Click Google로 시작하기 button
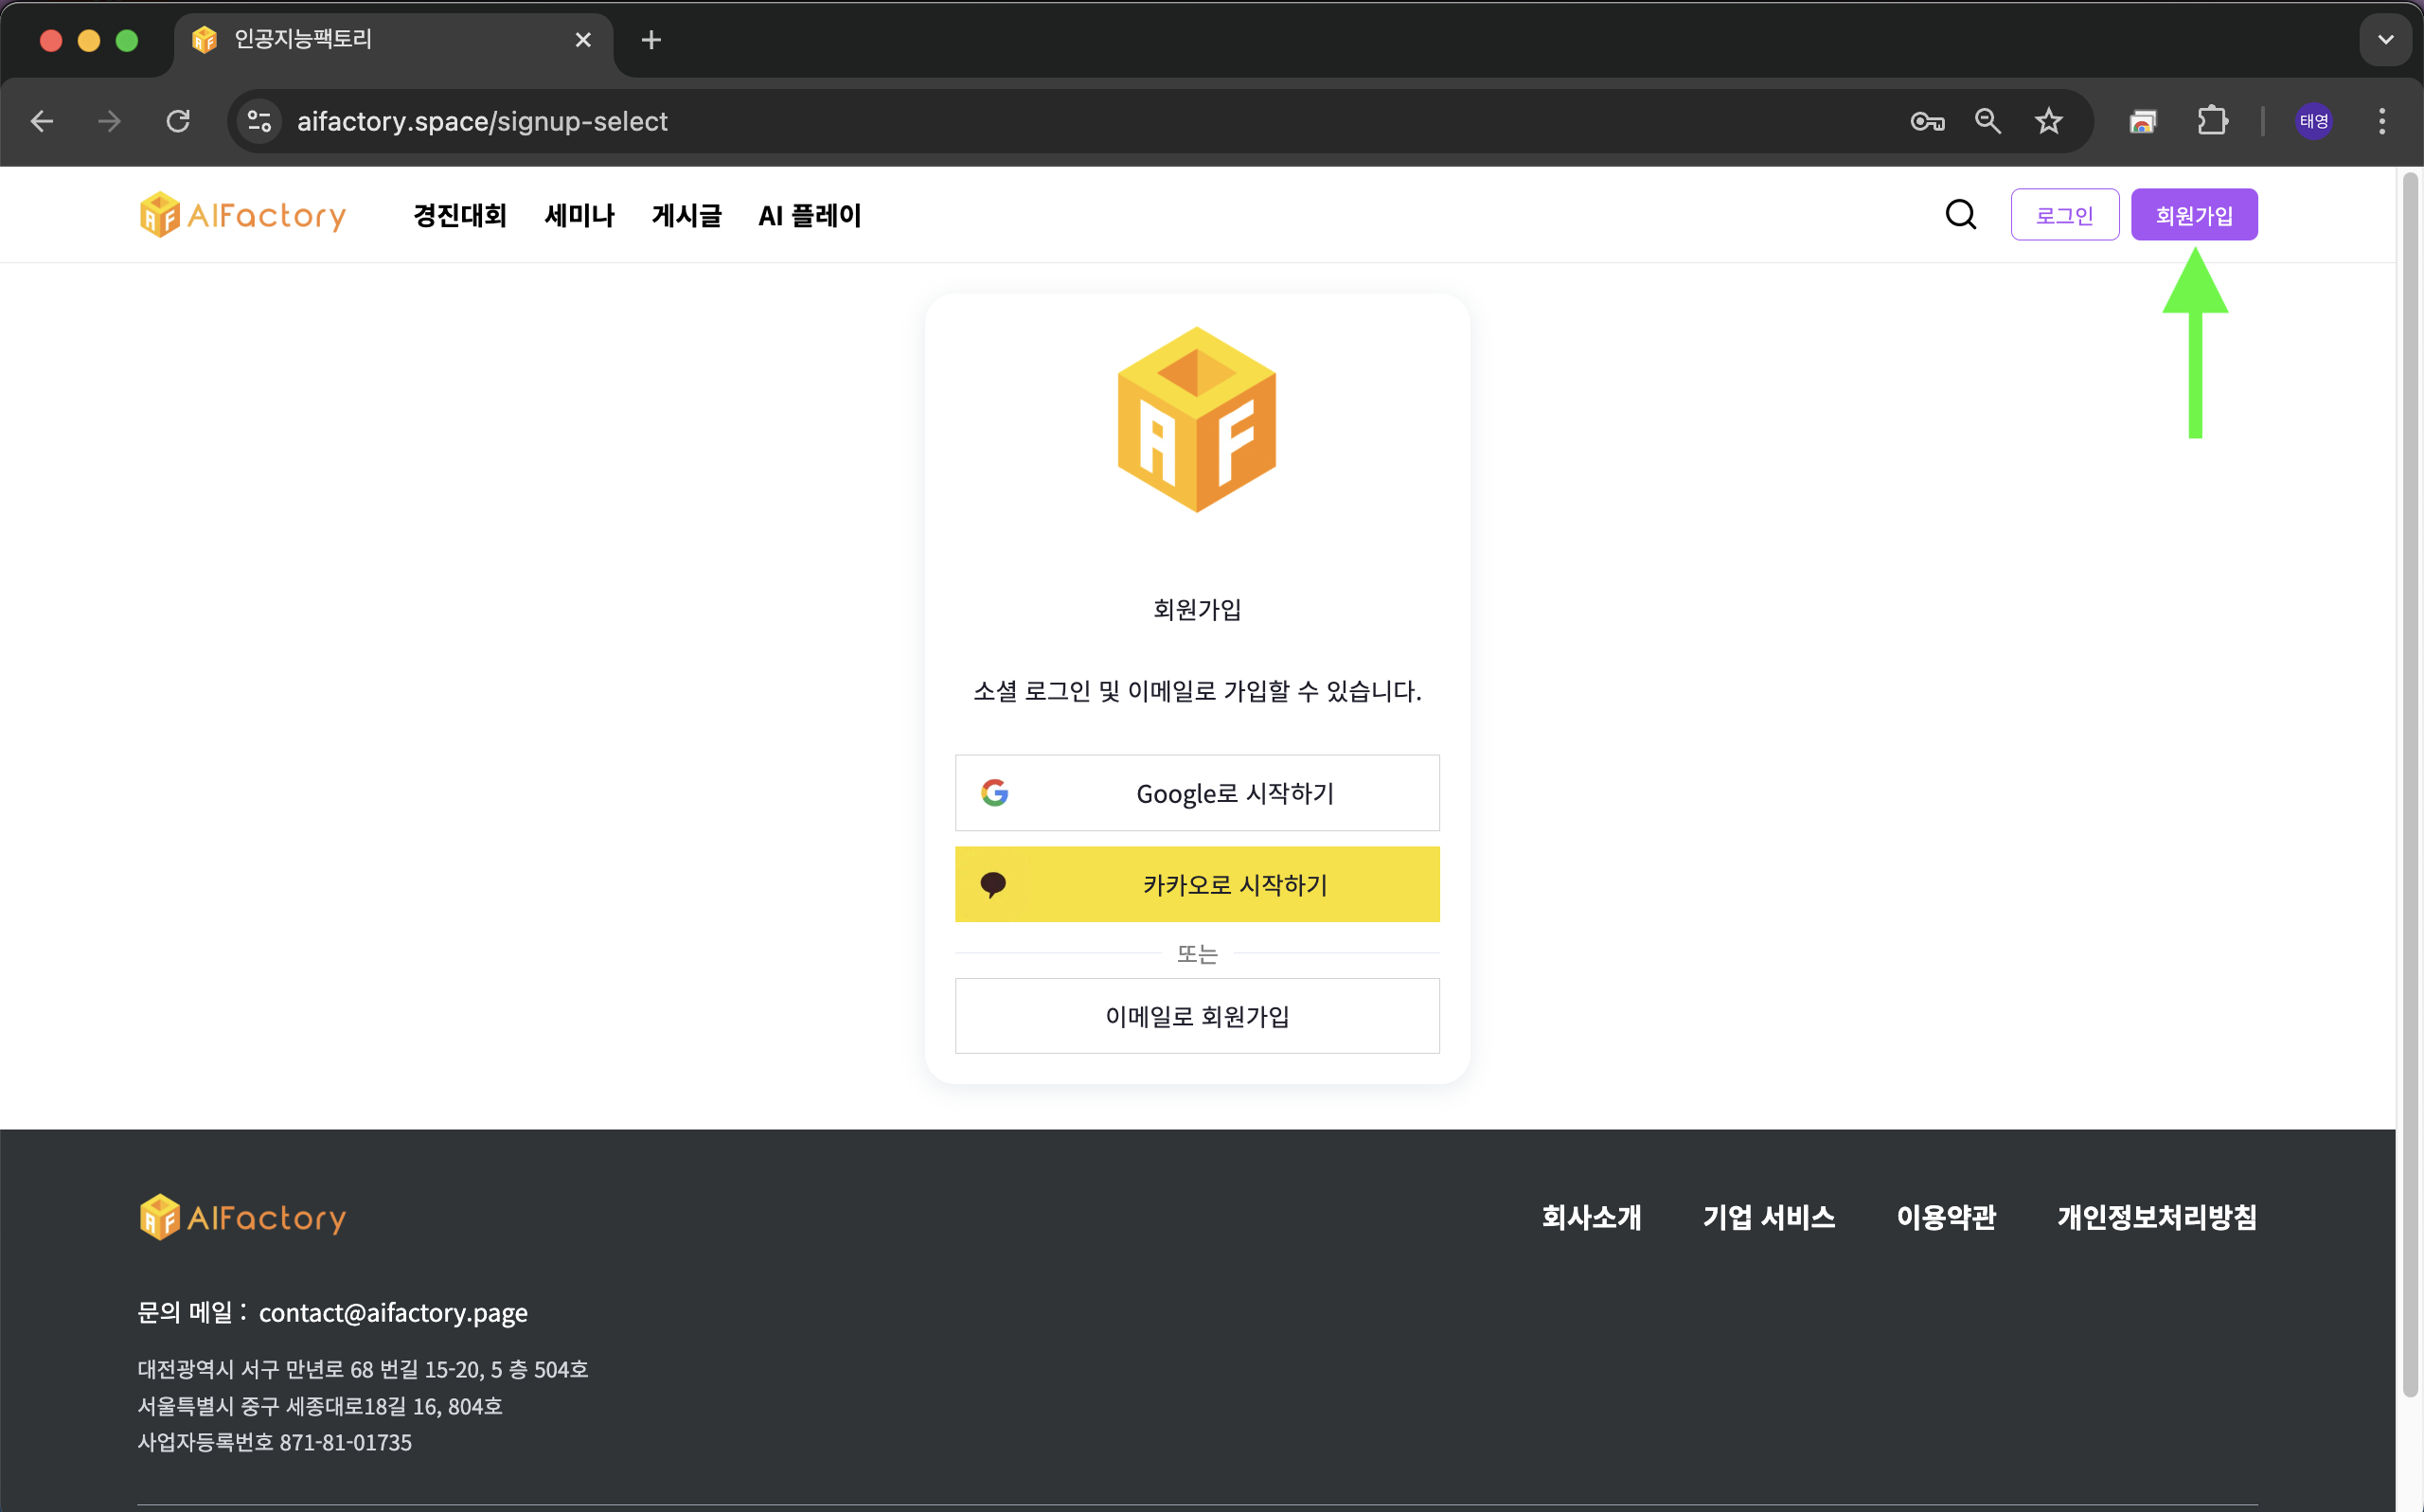 1197,793
